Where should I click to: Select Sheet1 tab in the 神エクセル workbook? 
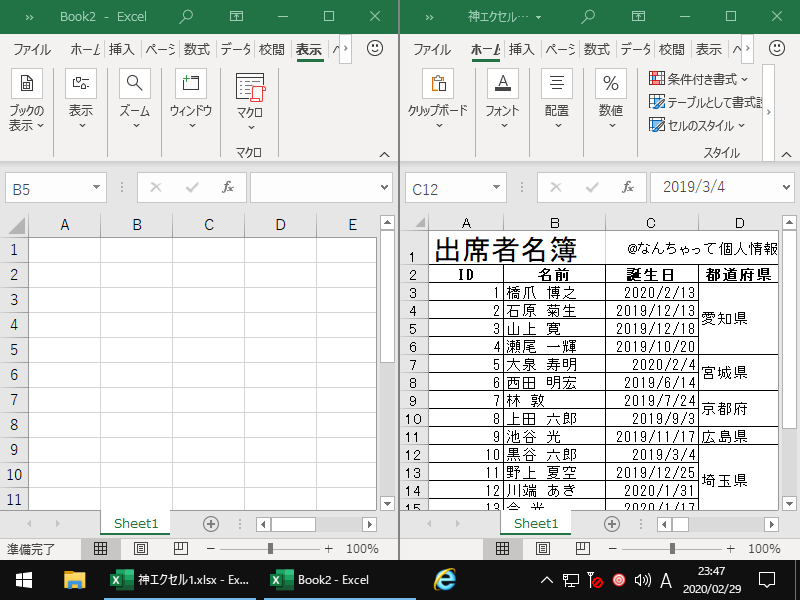click(536, 523)
